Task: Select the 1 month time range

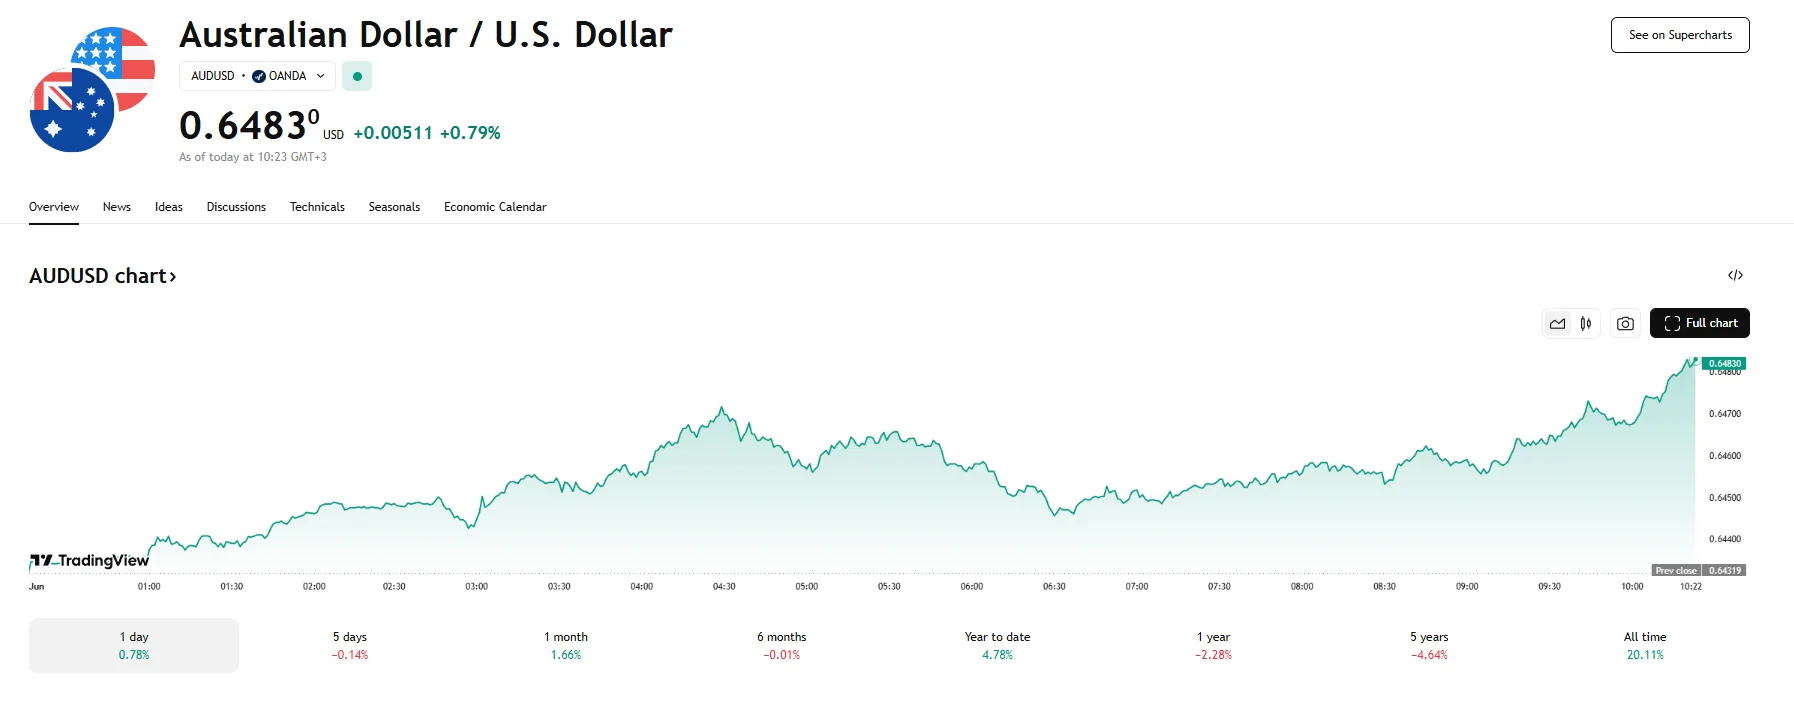Action: pos(566,645)
